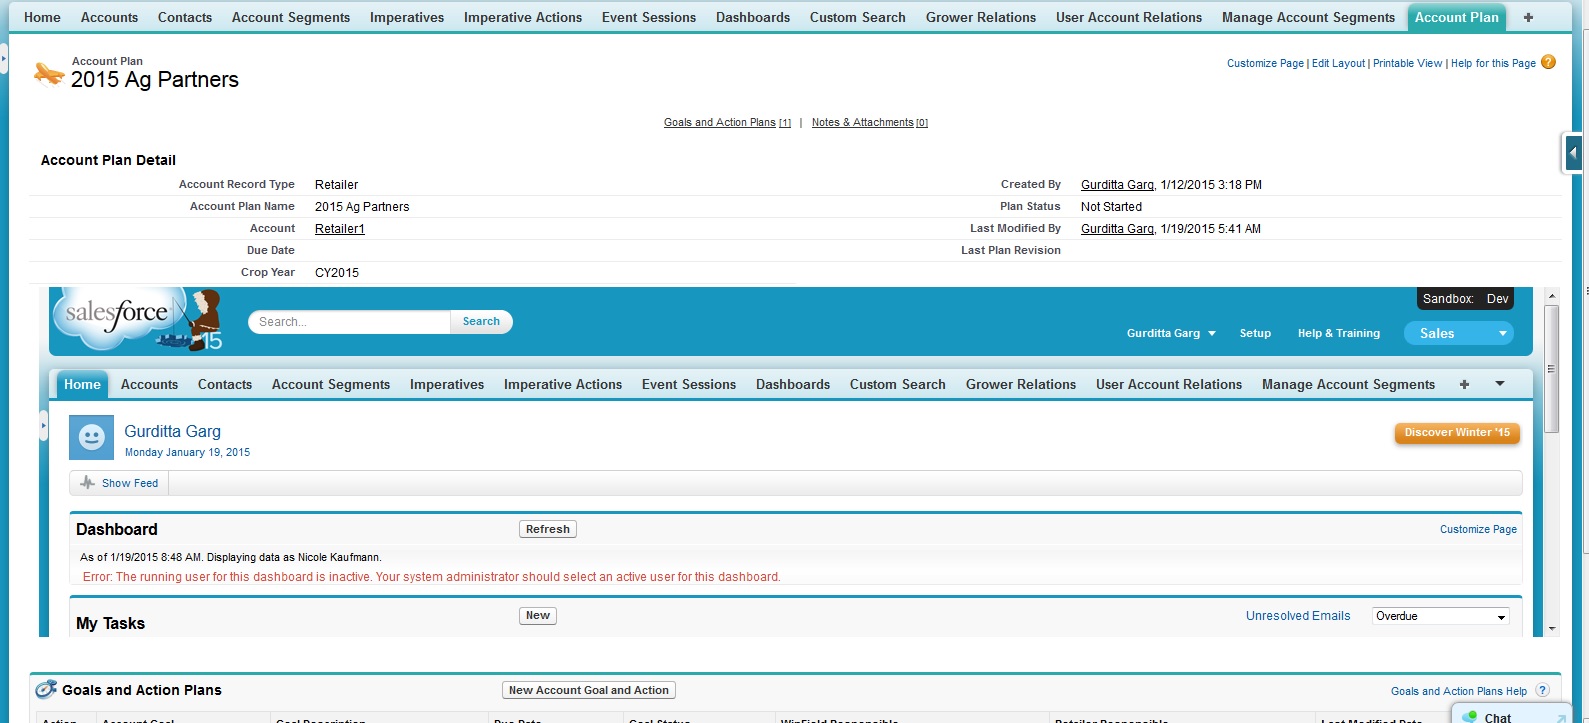Open Setup in the embedded header

point(1255,333)
